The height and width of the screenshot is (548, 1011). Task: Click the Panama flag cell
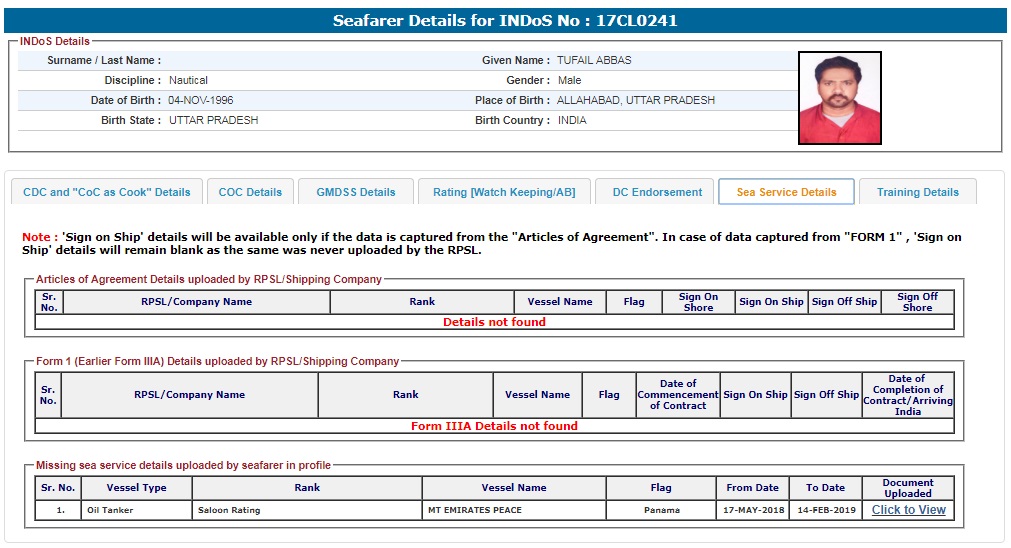(x=661, y=510)
